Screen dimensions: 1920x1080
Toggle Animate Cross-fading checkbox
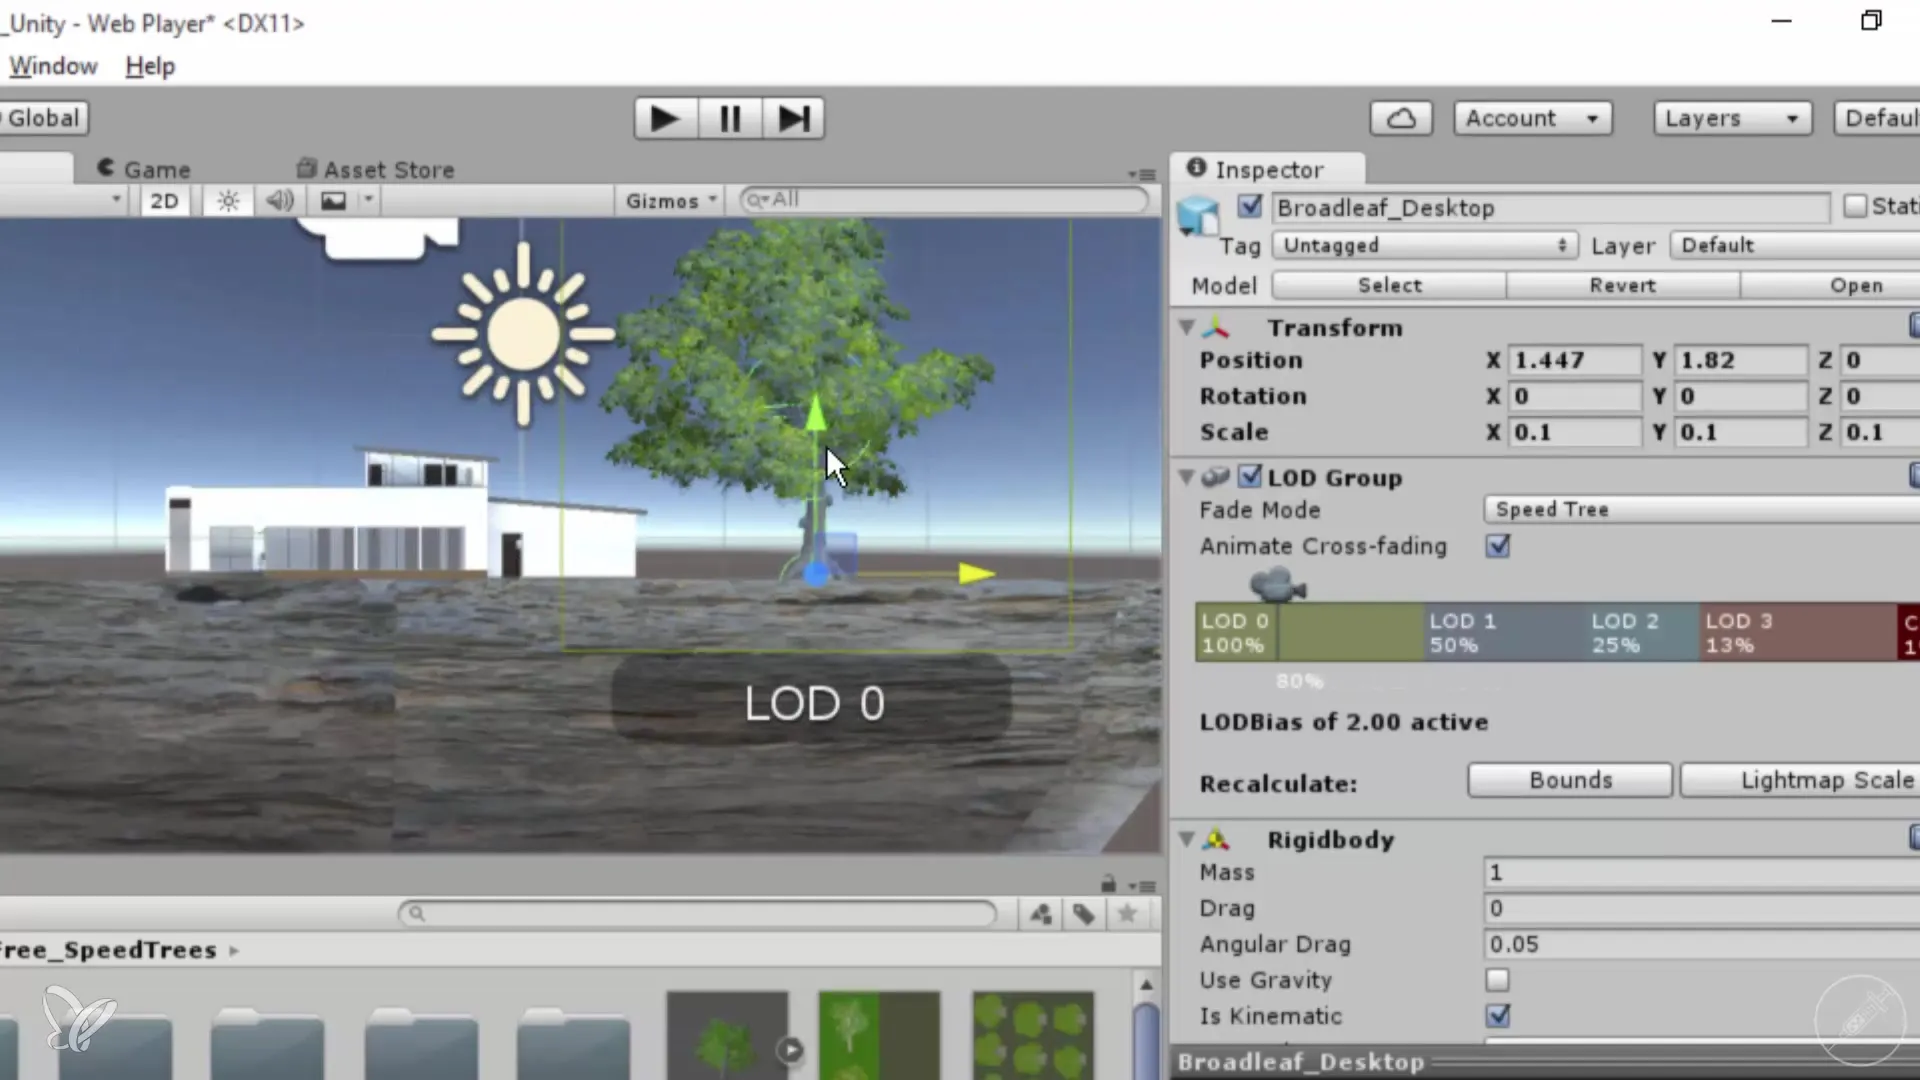1497,546
